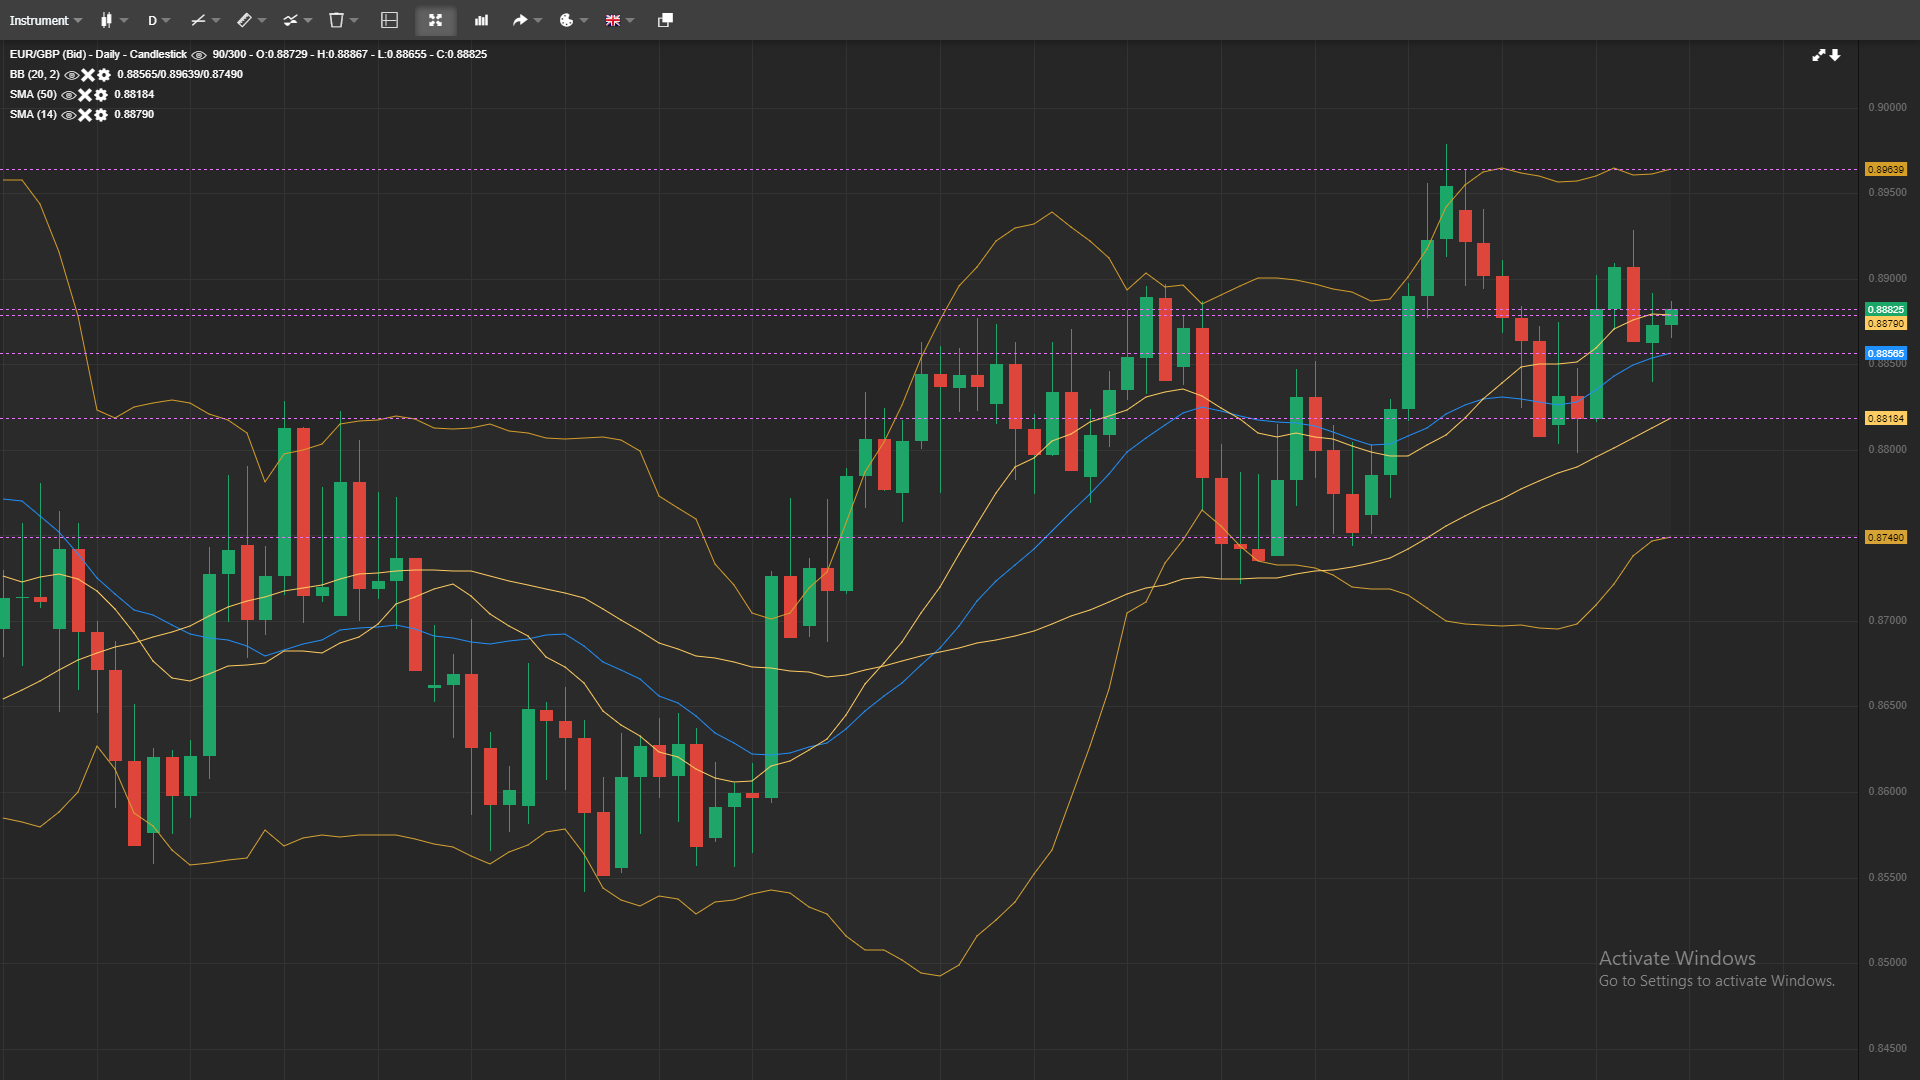Screen dimensions: 1920x1080
Task: Remove the SMA (50) indicator
Action: (85, 95)
